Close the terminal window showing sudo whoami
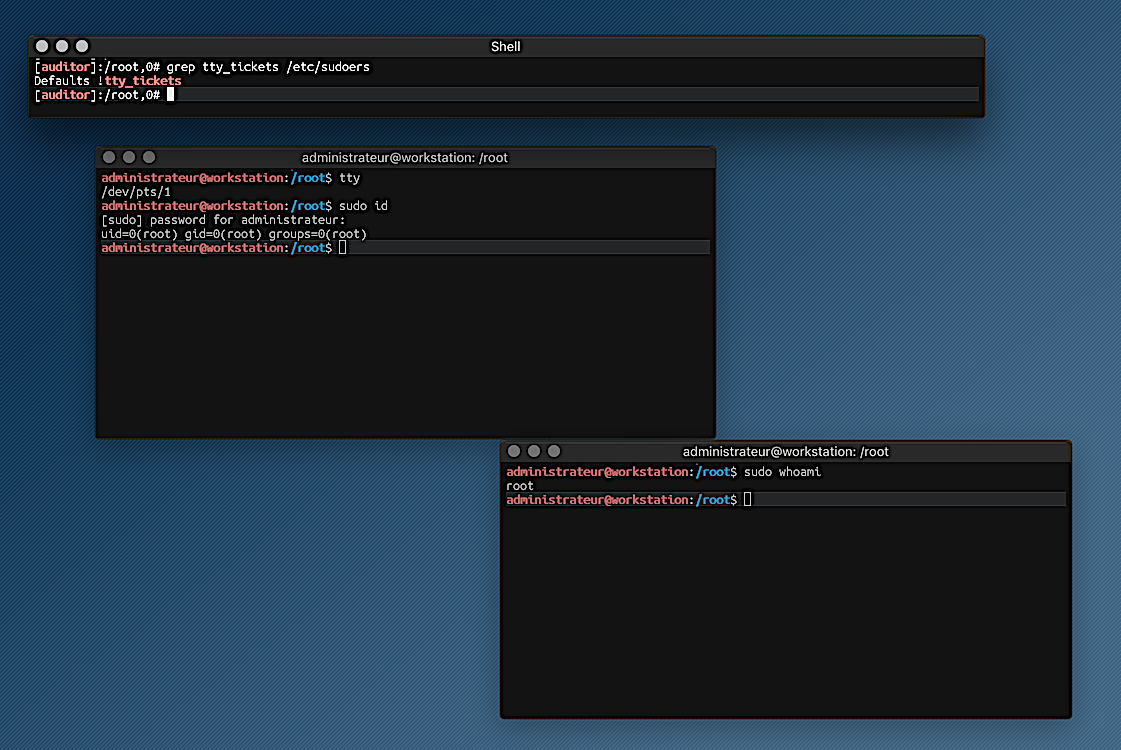Screen dimensions: 1121x750 pyautogui.click(x=514, y=451)
